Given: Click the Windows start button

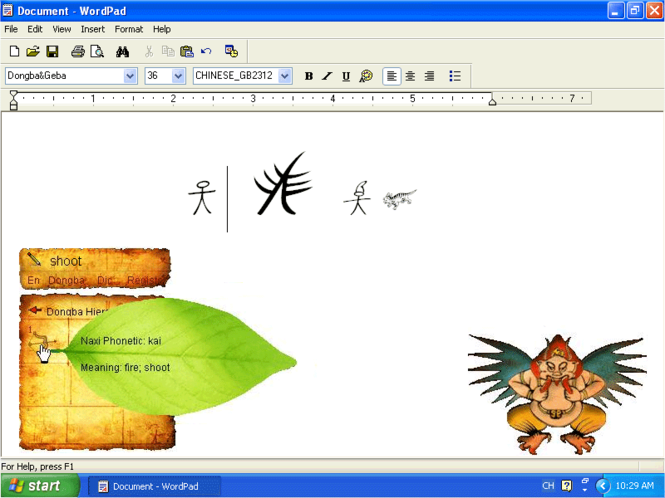Looking at the screenshot, I should point(40,486).
